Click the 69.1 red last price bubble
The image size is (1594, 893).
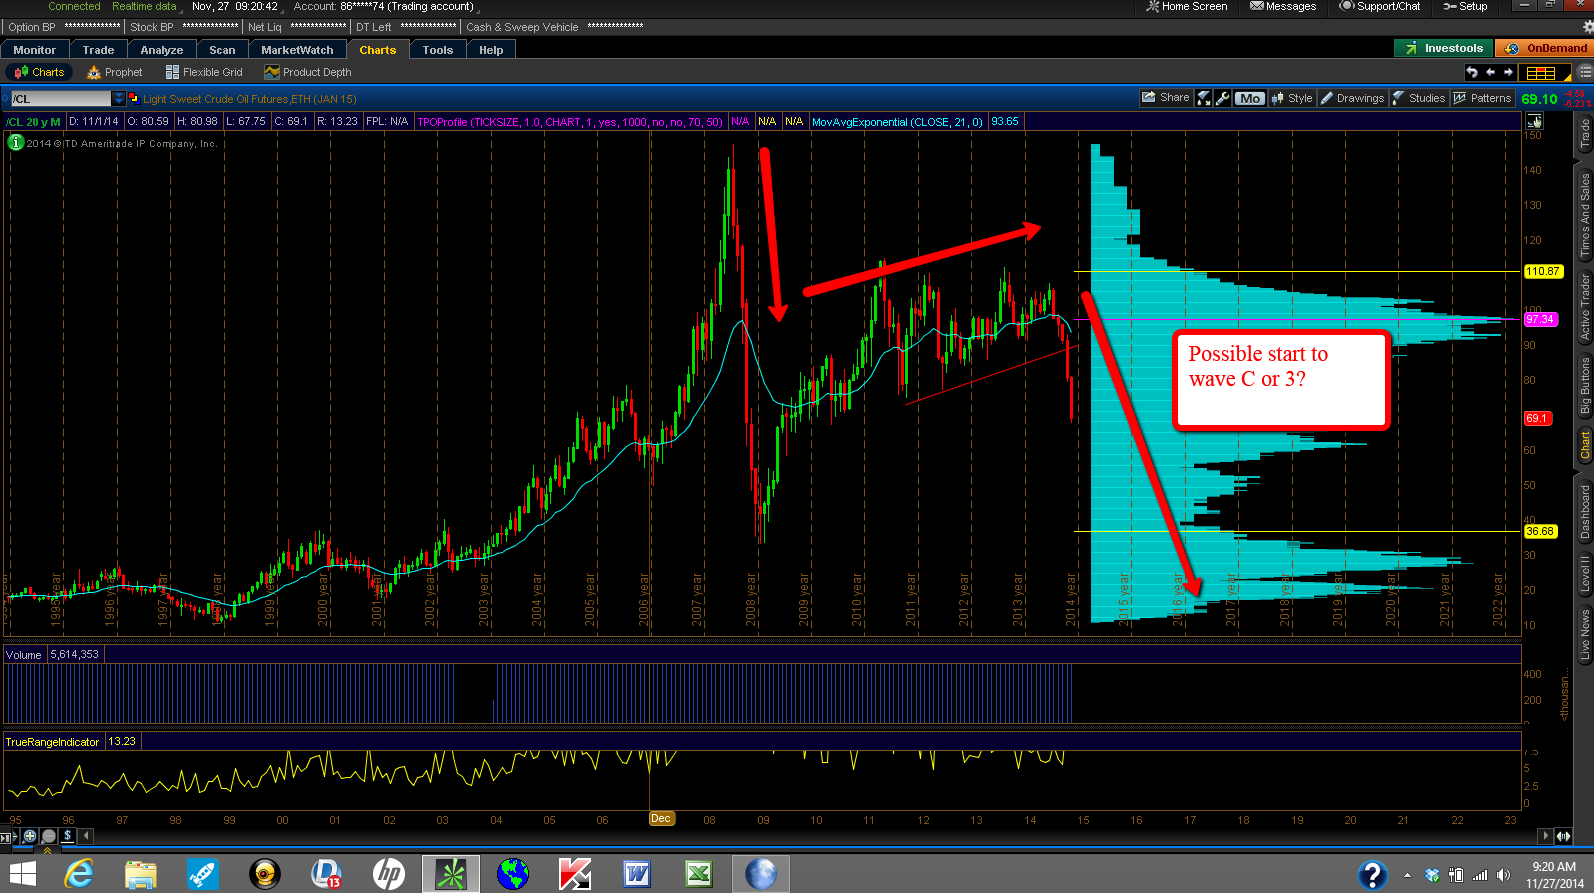point(1537,418)
